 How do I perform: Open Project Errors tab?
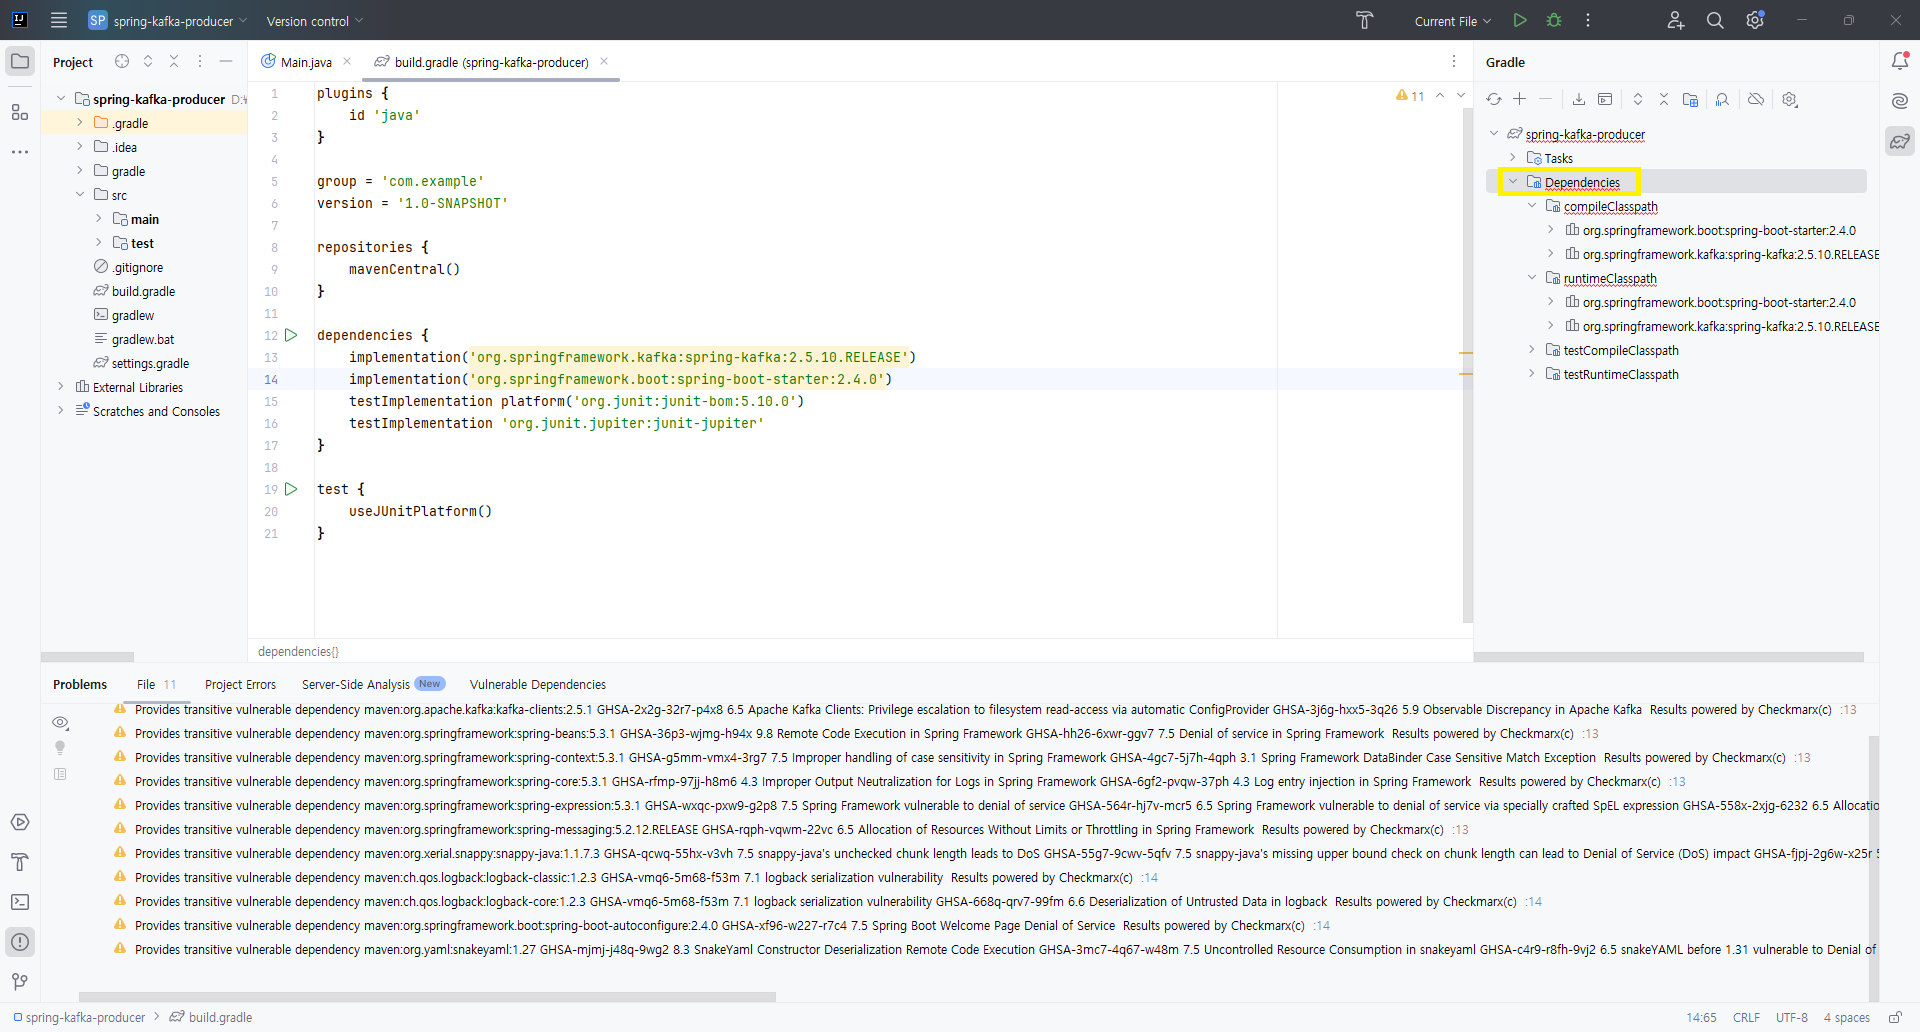[x=240, y=685]
